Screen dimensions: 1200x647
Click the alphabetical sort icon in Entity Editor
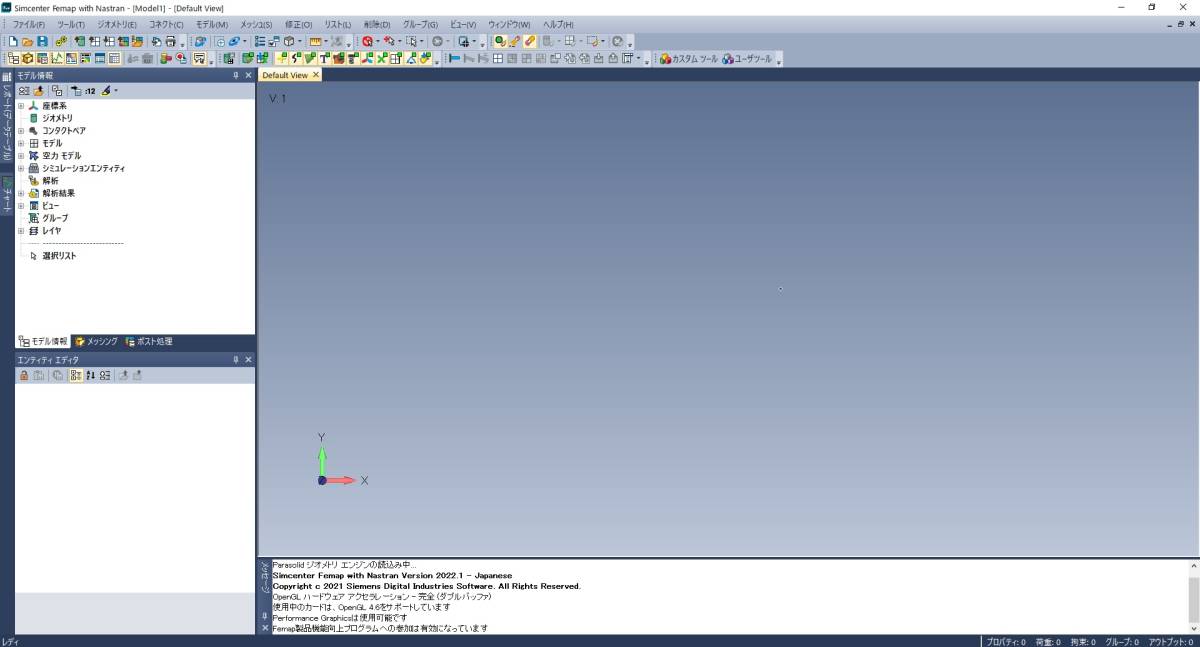point(91,375)
